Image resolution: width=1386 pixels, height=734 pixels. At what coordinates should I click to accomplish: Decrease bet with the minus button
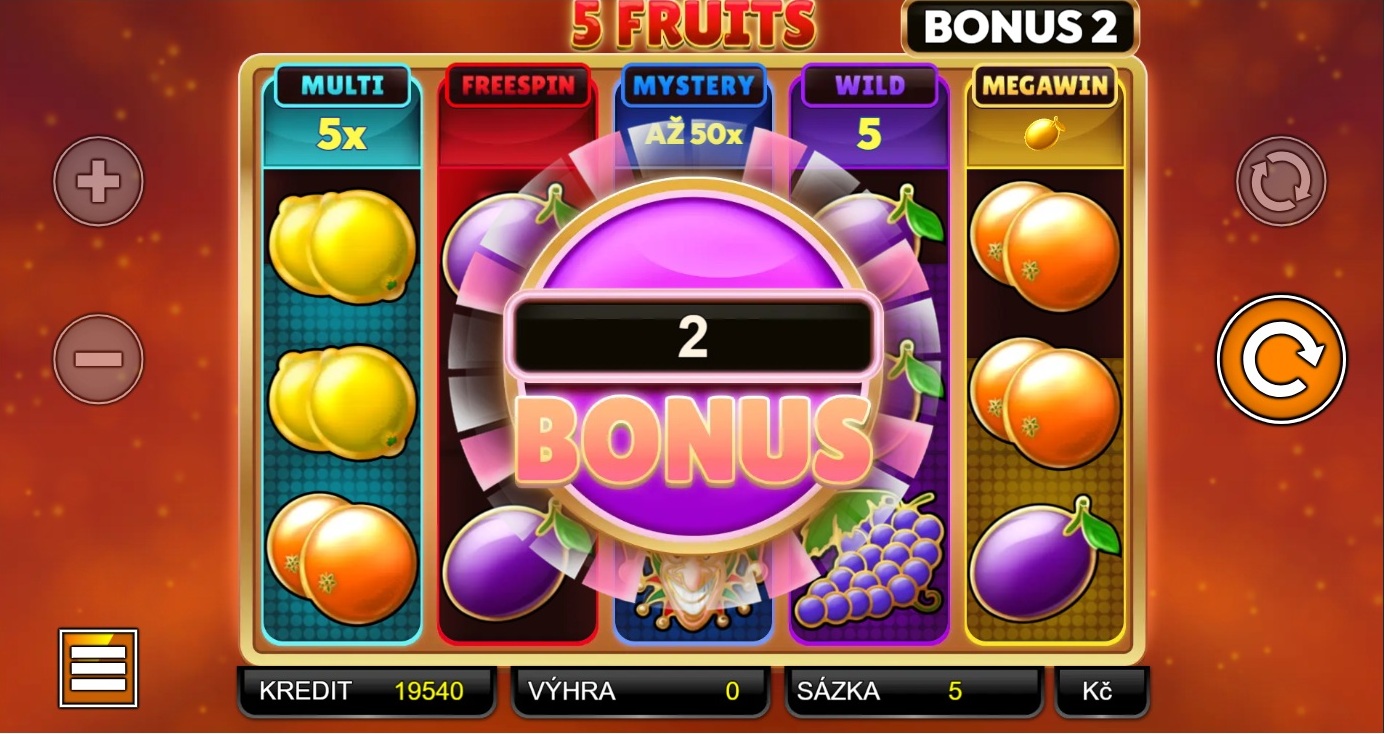[98, 359]
